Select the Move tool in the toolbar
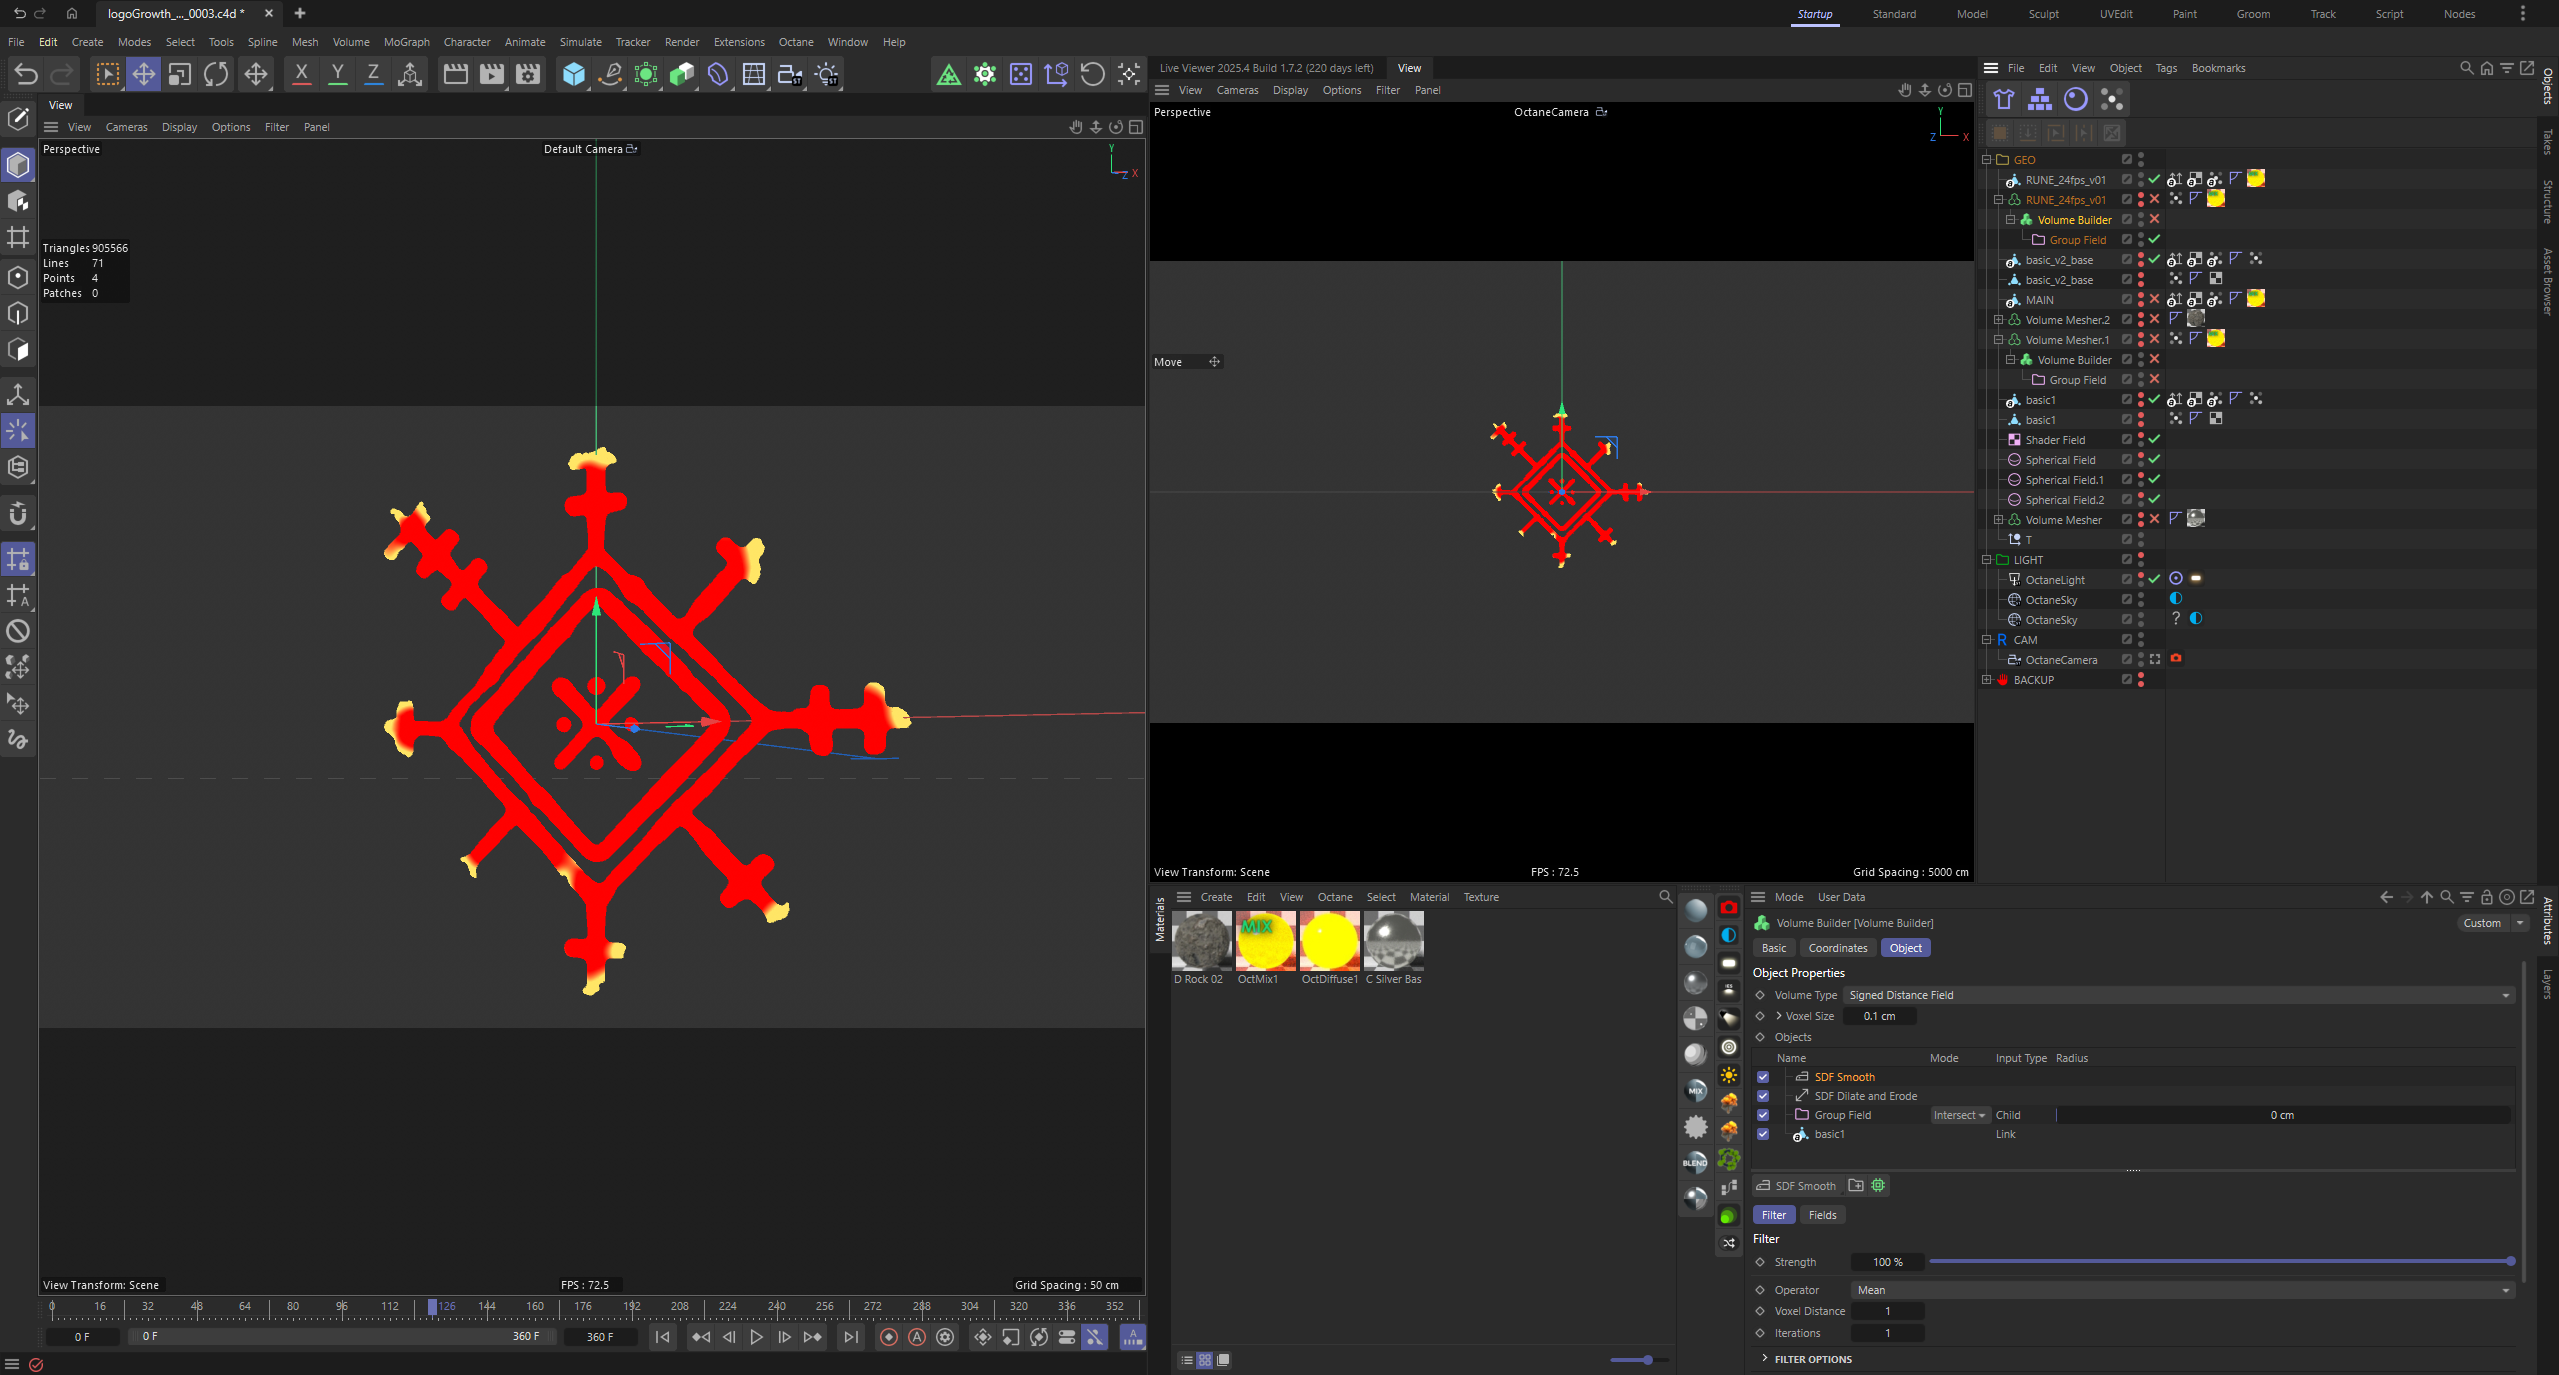The width and height of the screenshot is (2559, 1375). click(x=144, y=74)
